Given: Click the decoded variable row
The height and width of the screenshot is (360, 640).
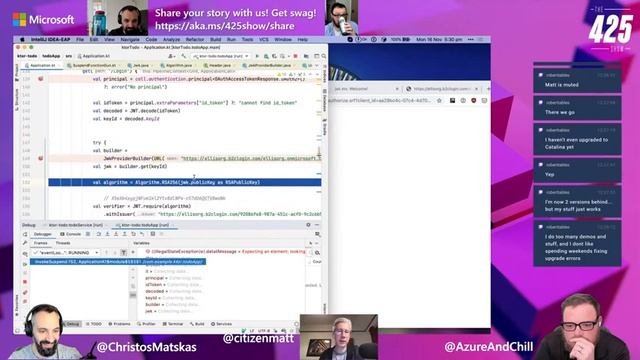Looking at the screenshot, I should point(172,291).
